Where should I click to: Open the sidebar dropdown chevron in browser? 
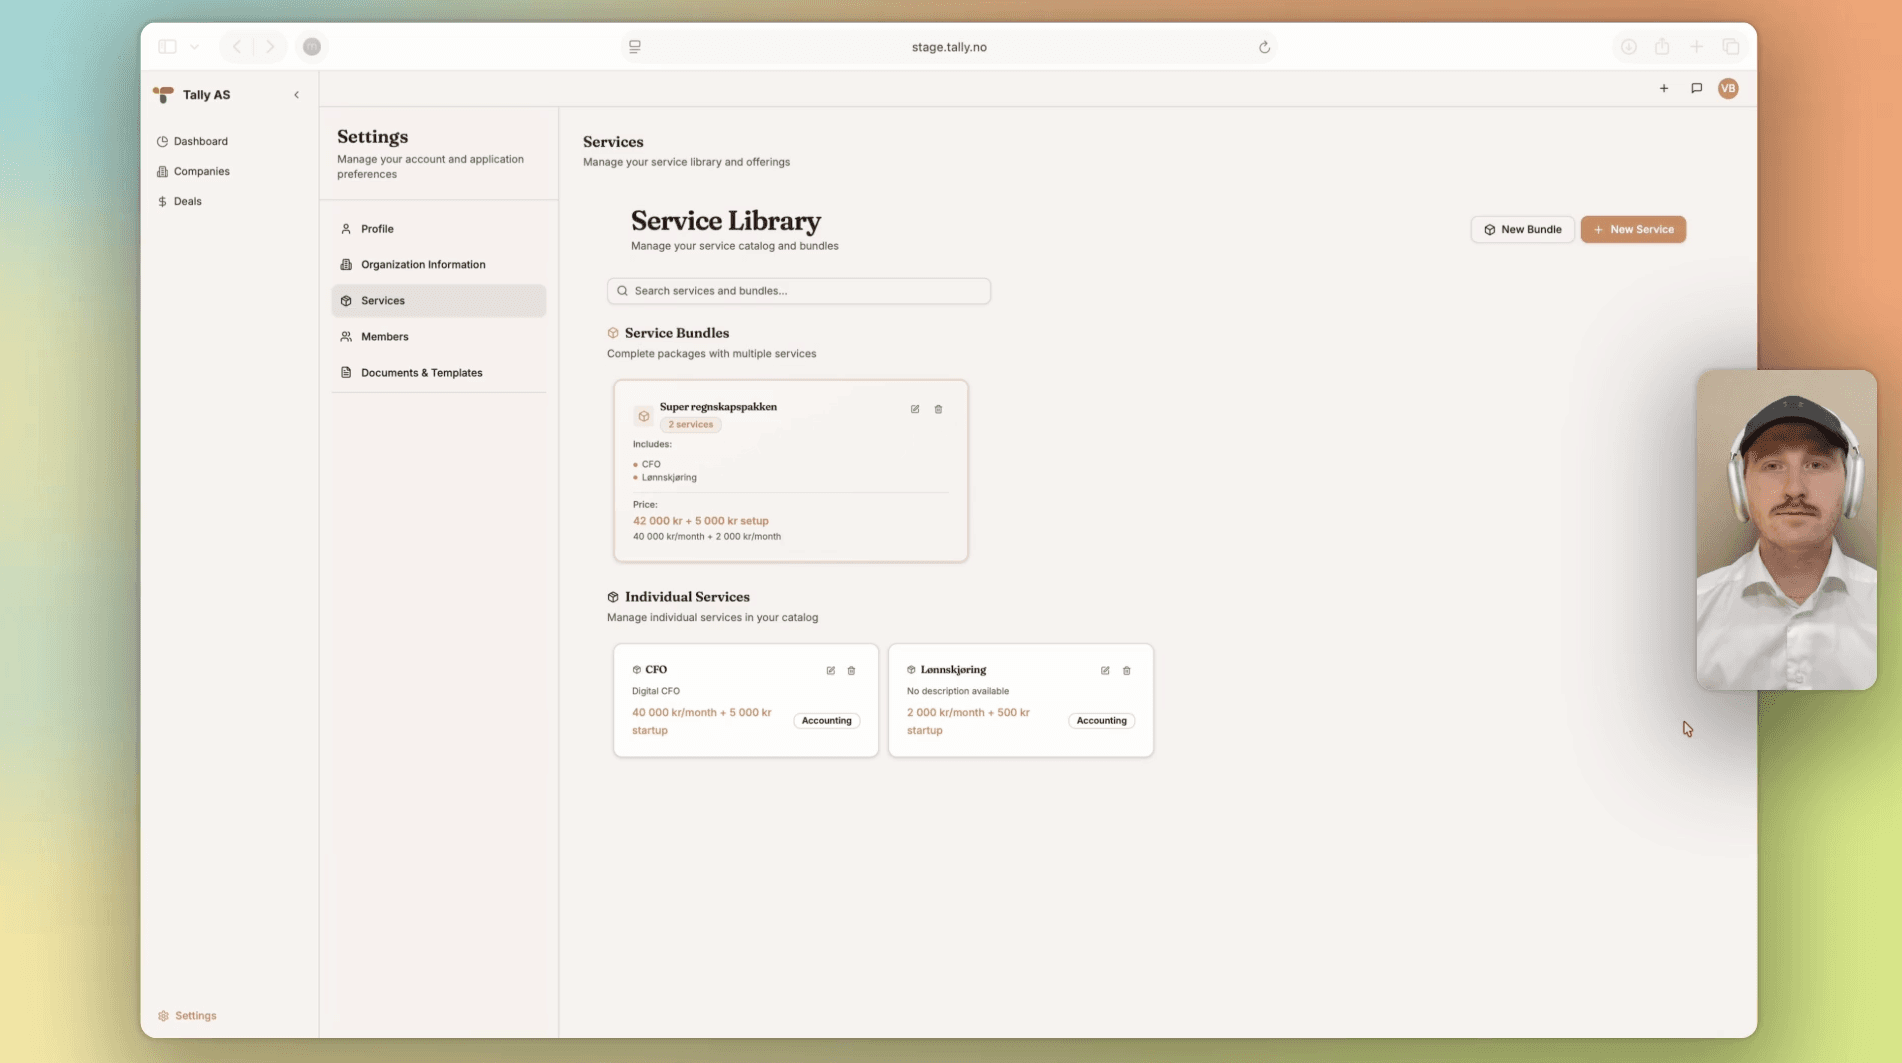click(194, 47)
